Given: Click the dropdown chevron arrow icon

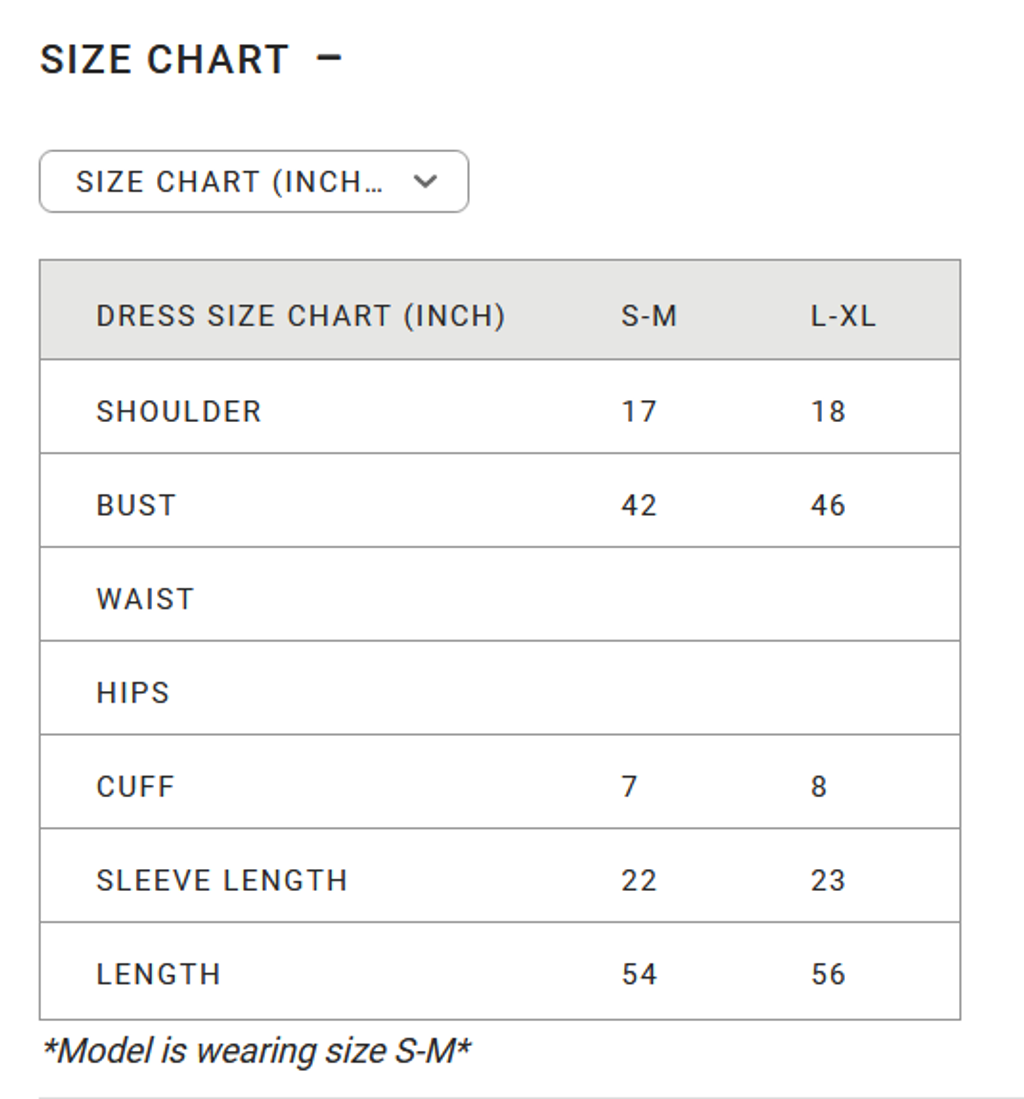Looking at the screenshot, I should pos(426,182).
